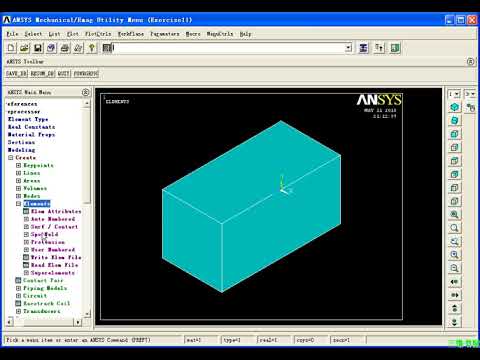Click the printer (Image Capture) toolbar icon
Viewport: 480px width, 360px height.
[x=65, y=48]
